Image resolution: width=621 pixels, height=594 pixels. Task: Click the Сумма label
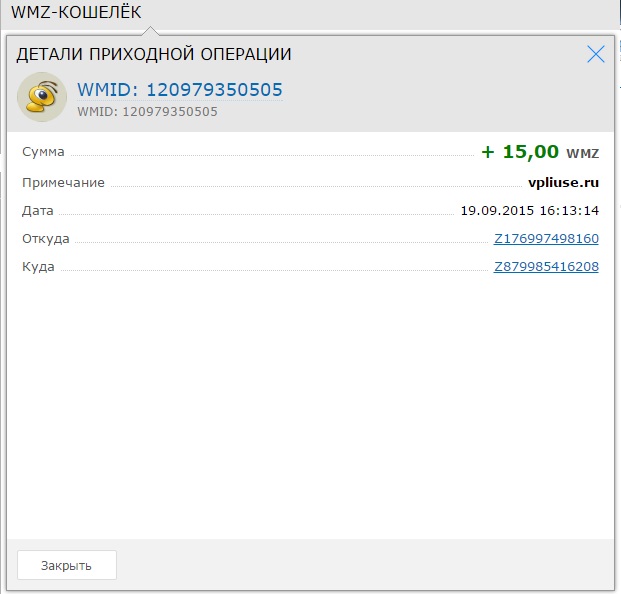click(x=43, y=152)
